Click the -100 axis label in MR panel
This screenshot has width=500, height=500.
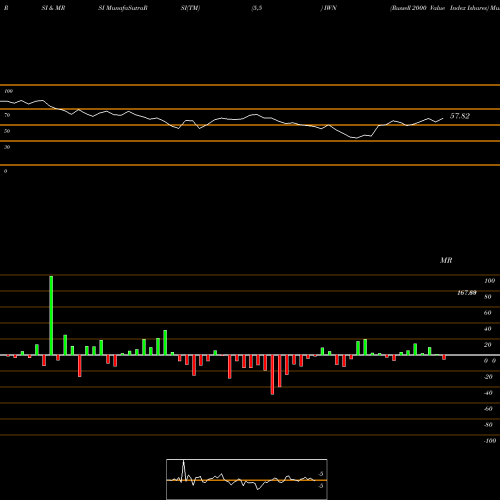490,441
